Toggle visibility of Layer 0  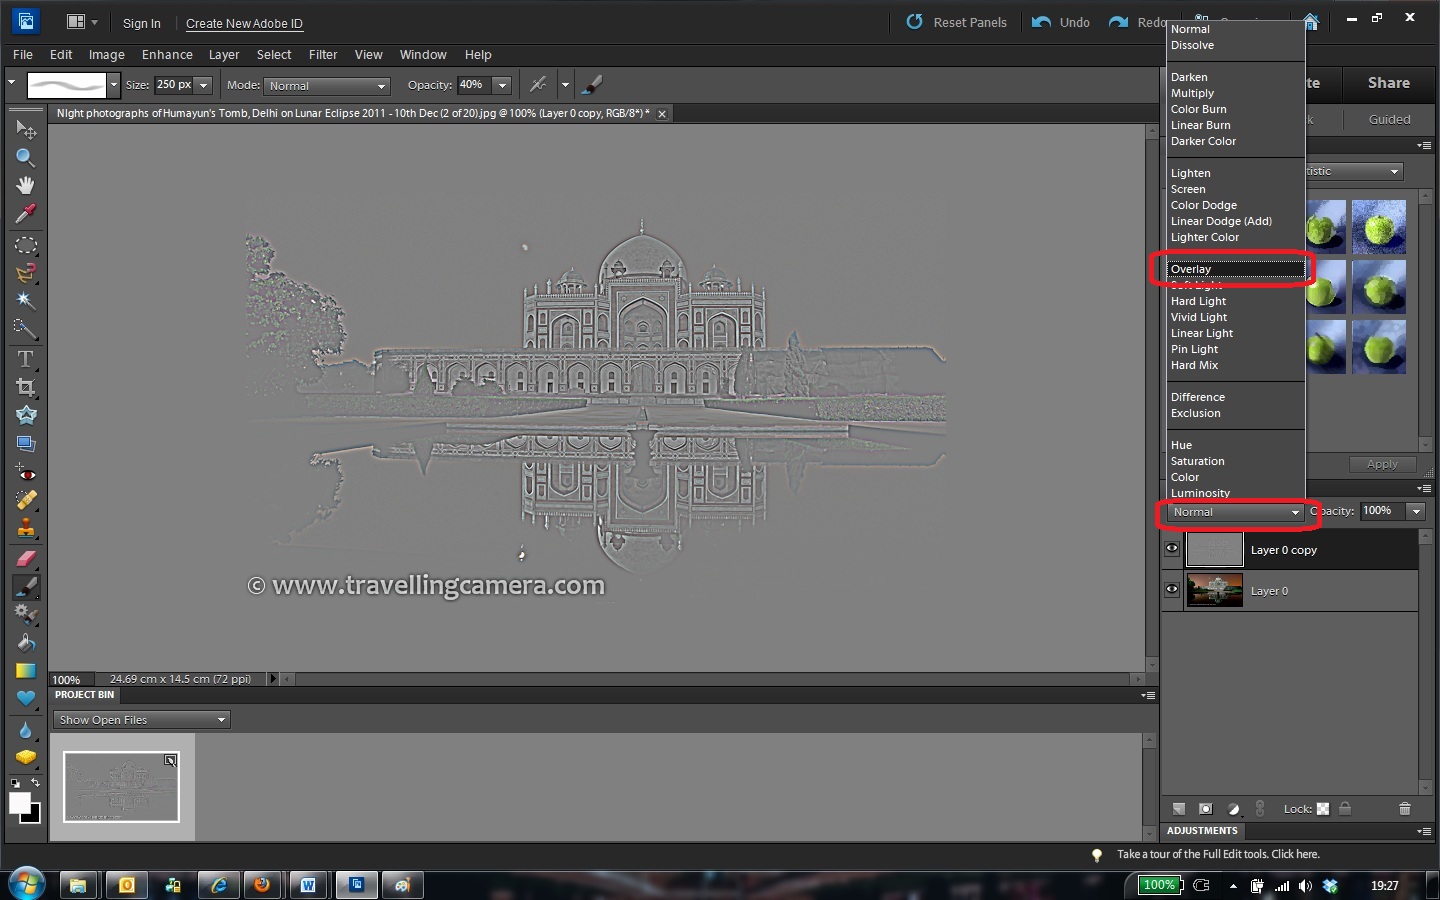click(x=1170, y=590)
